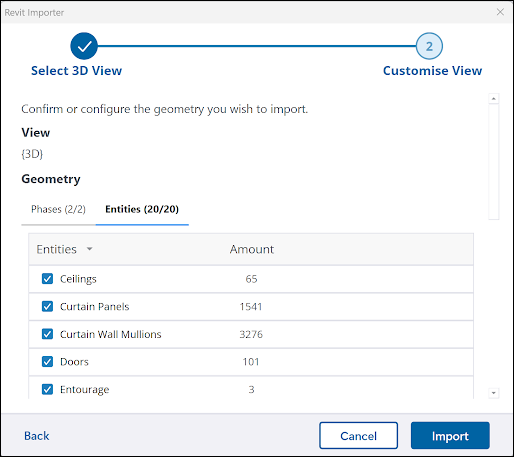This screenshot has height=457, width=514.
Task: Toggle the Curtain Wall Mullions checkbox
Action: (47, 334)
